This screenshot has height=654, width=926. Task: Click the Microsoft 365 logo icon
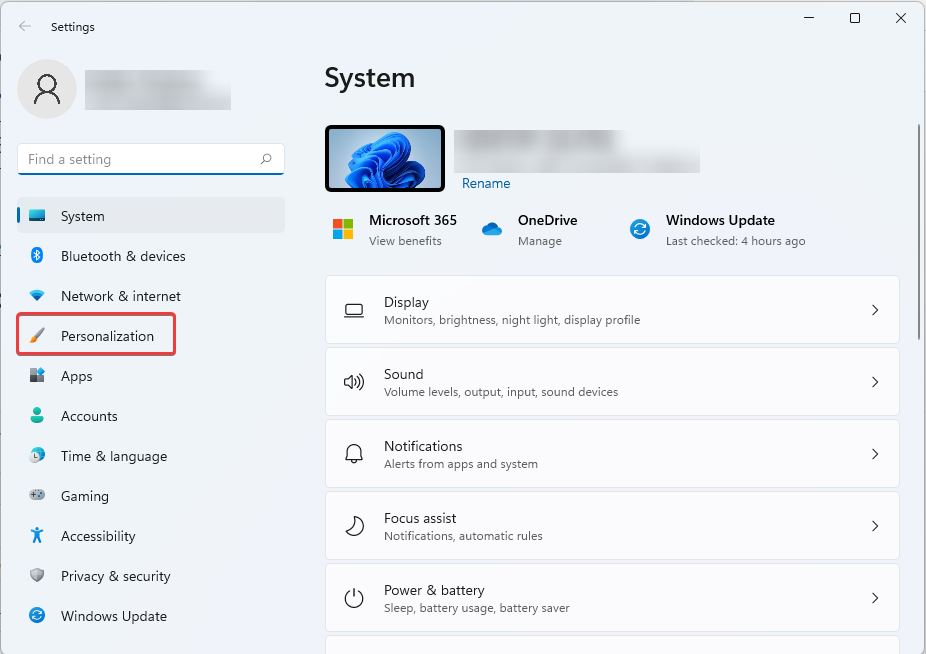pos(343,229)
